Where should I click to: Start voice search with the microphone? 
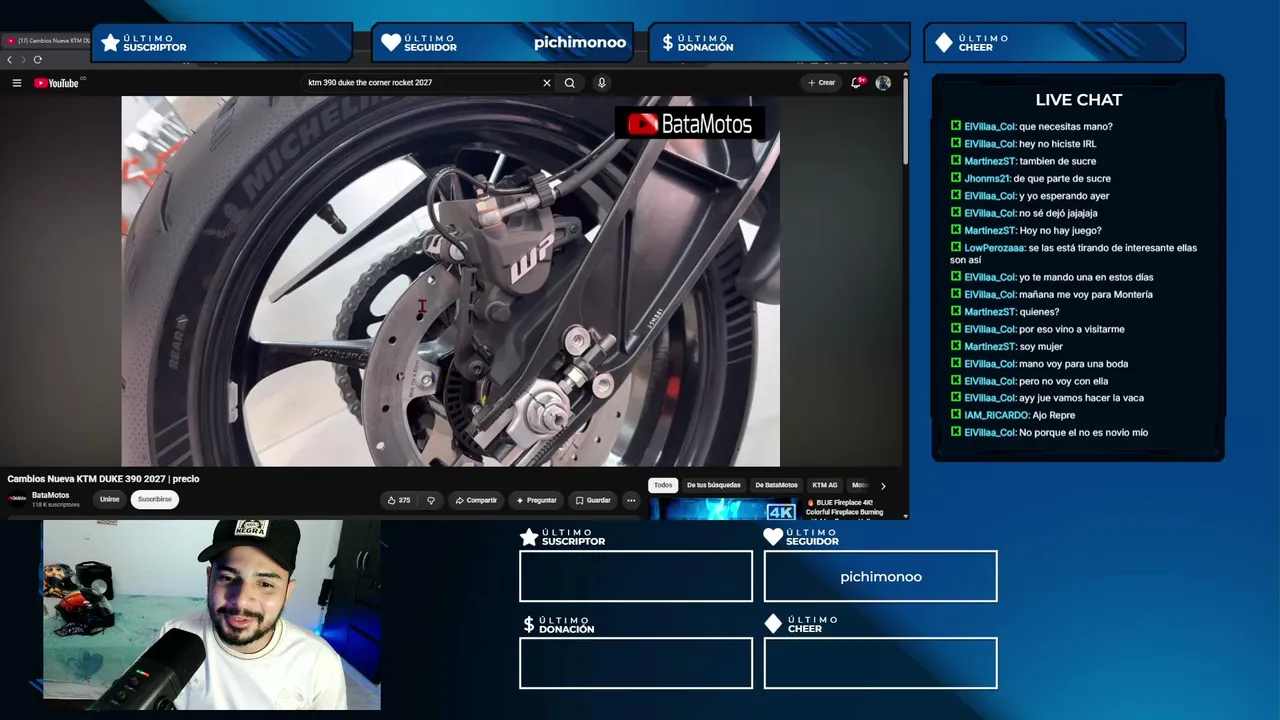[601, 83]
